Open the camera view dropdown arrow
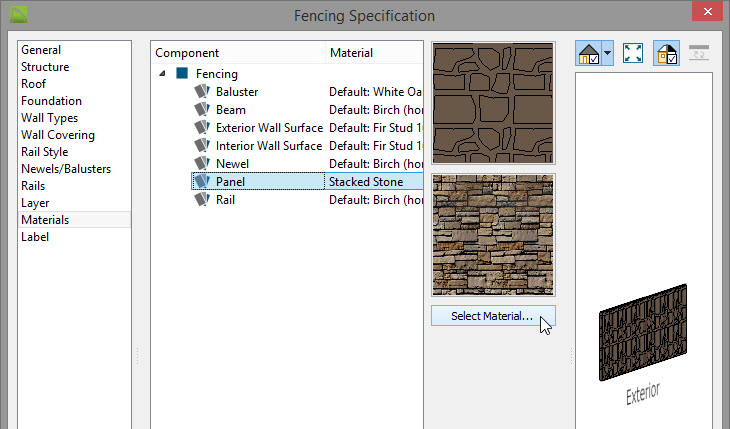Image resolution: width=730 pixels, height=429 pixels. click(608, 53)
